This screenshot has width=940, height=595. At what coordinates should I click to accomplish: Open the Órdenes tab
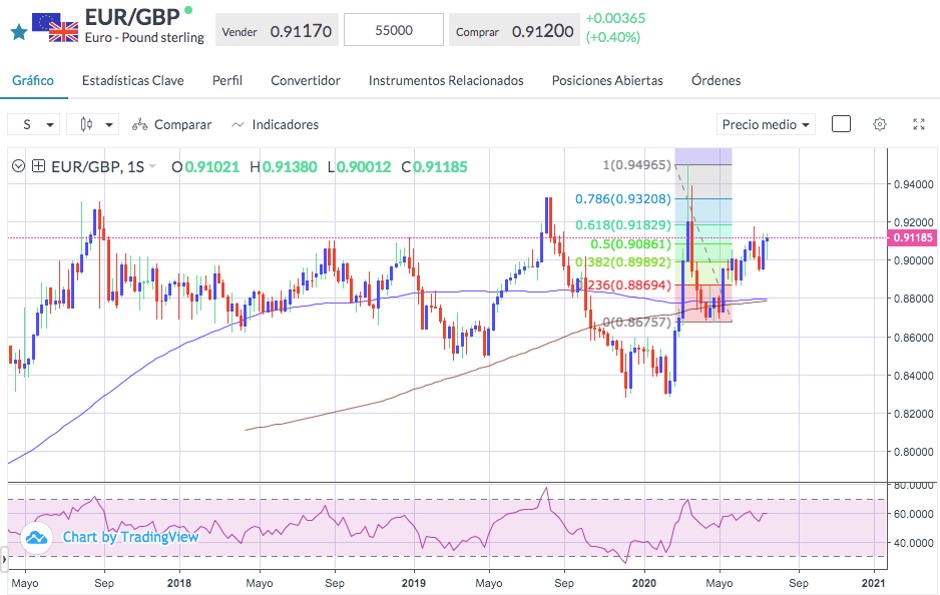pyautogui.click(x=716, y=80)
